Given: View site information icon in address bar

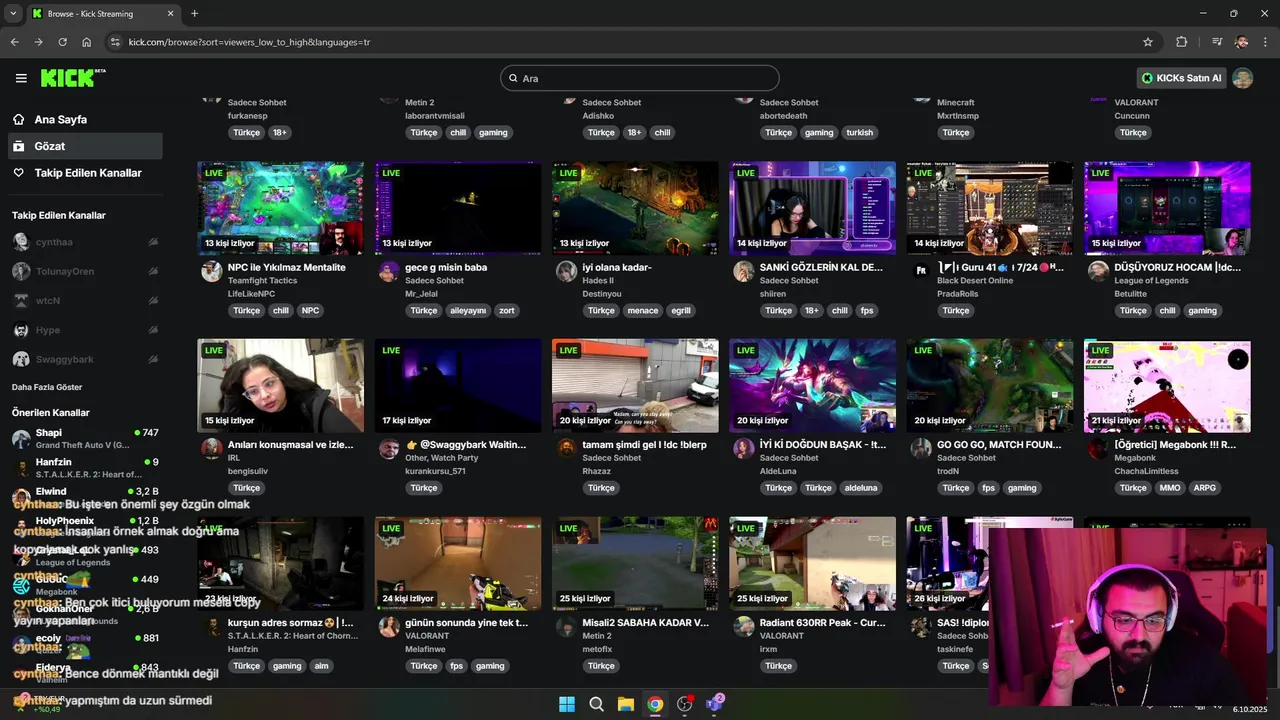Looking at the screenshot, I should 115,42.
